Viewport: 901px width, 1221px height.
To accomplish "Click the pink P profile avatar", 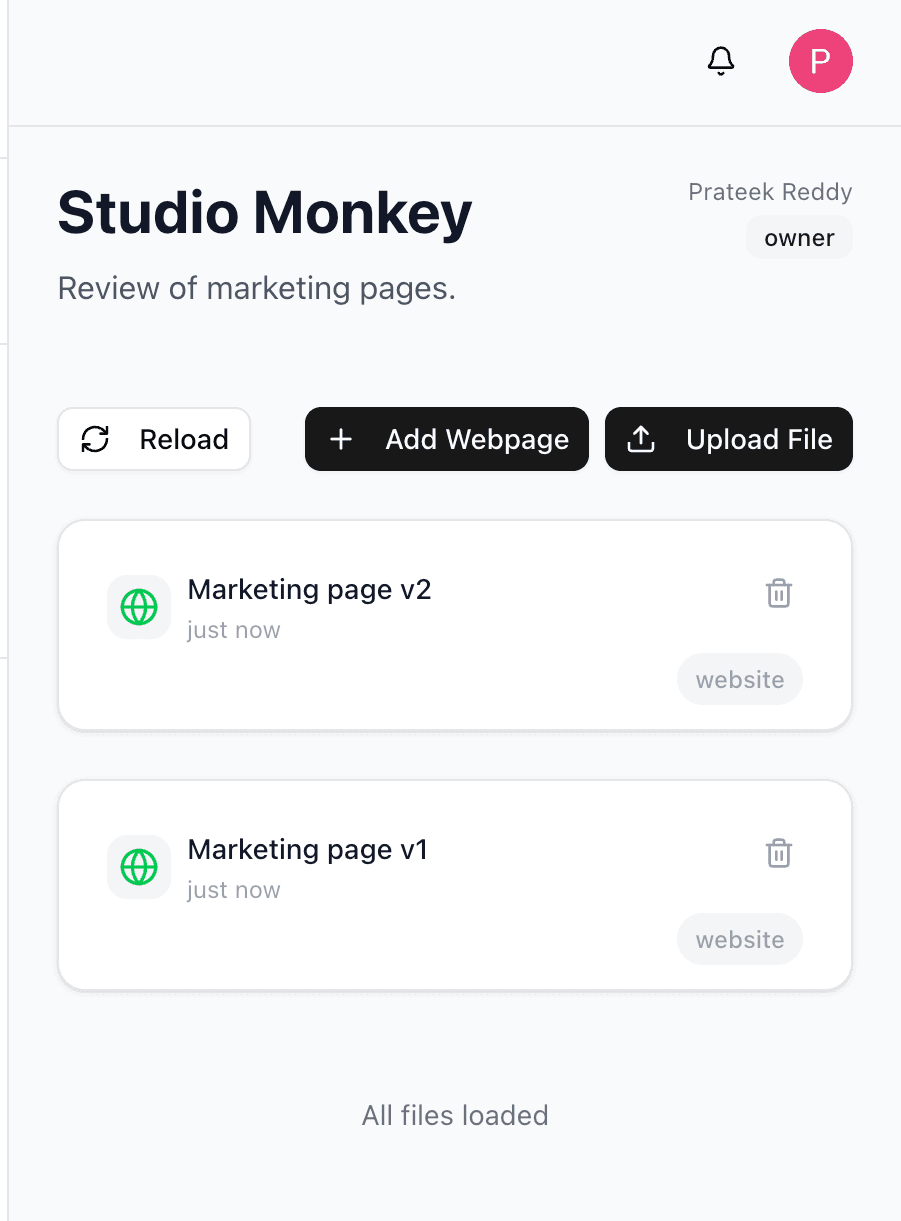I will pyautogui.click(x=820, y=61).
